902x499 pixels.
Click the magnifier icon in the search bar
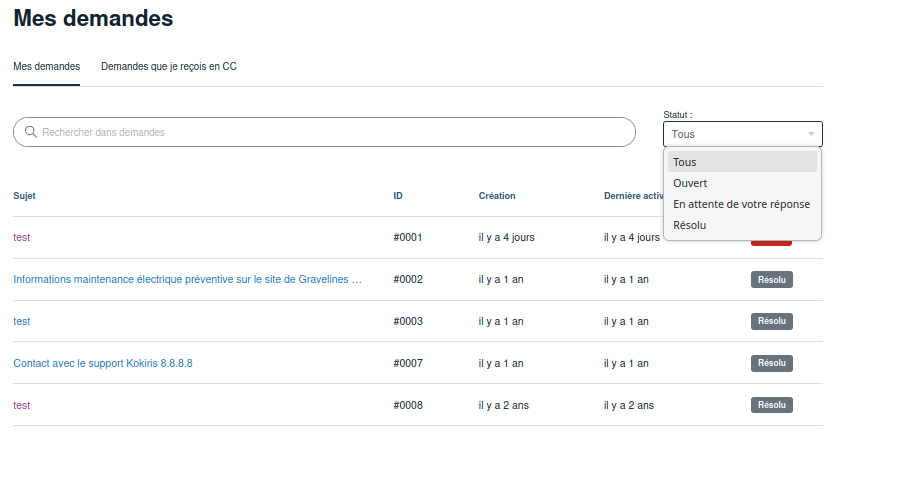click(31, 132)
